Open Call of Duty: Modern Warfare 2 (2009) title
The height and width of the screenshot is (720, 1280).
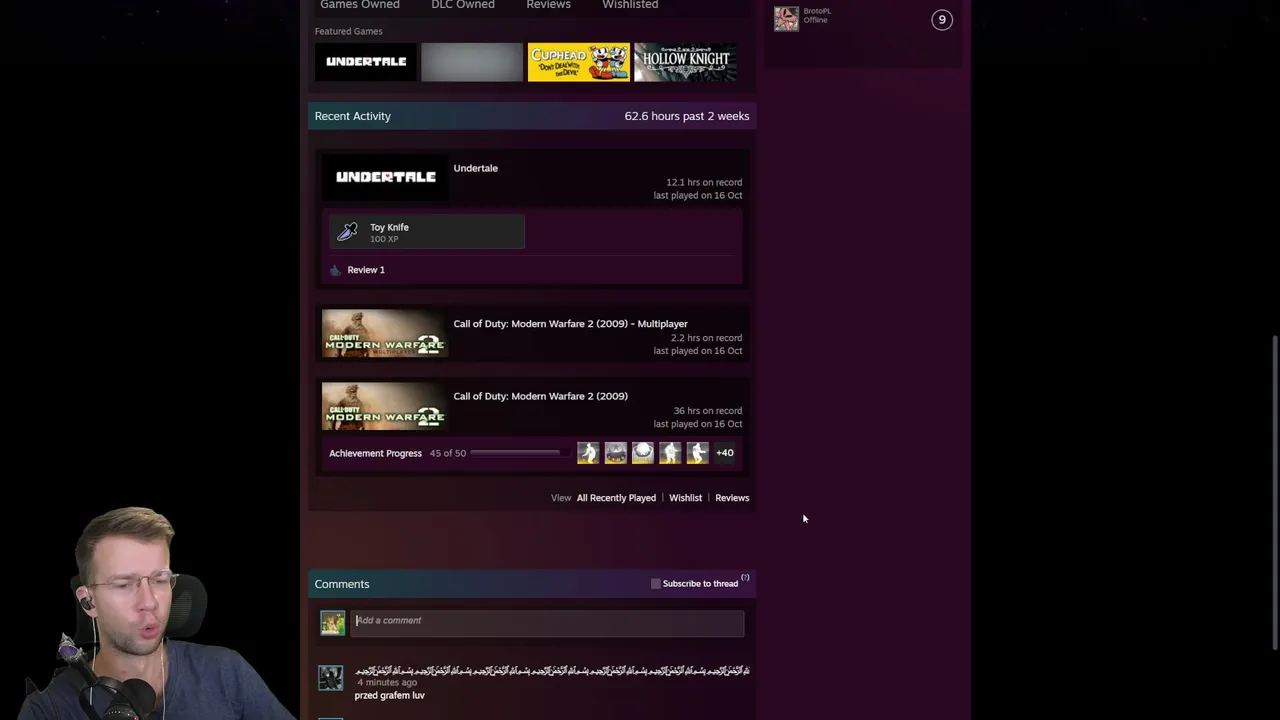[540, 396]
